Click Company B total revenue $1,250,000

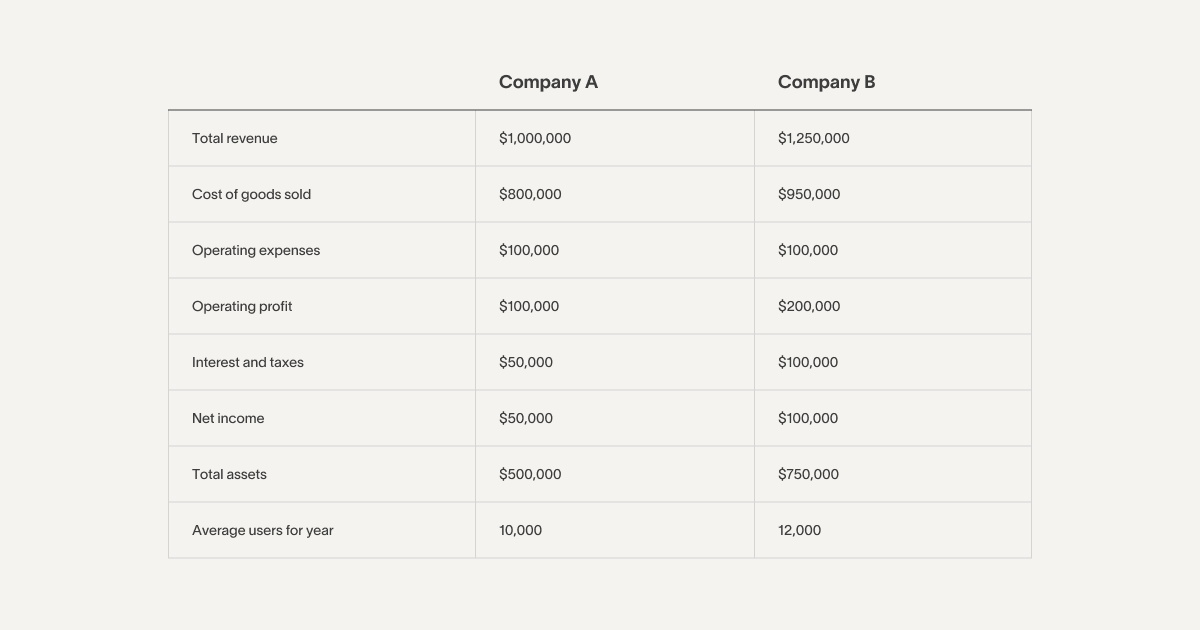pyautogui.click(x=814, y=138)
